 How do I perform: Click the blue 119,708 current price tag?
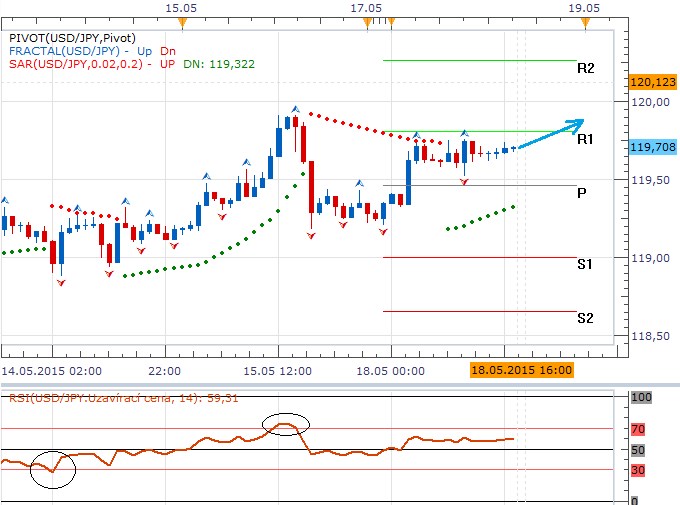tap(653, 147)
